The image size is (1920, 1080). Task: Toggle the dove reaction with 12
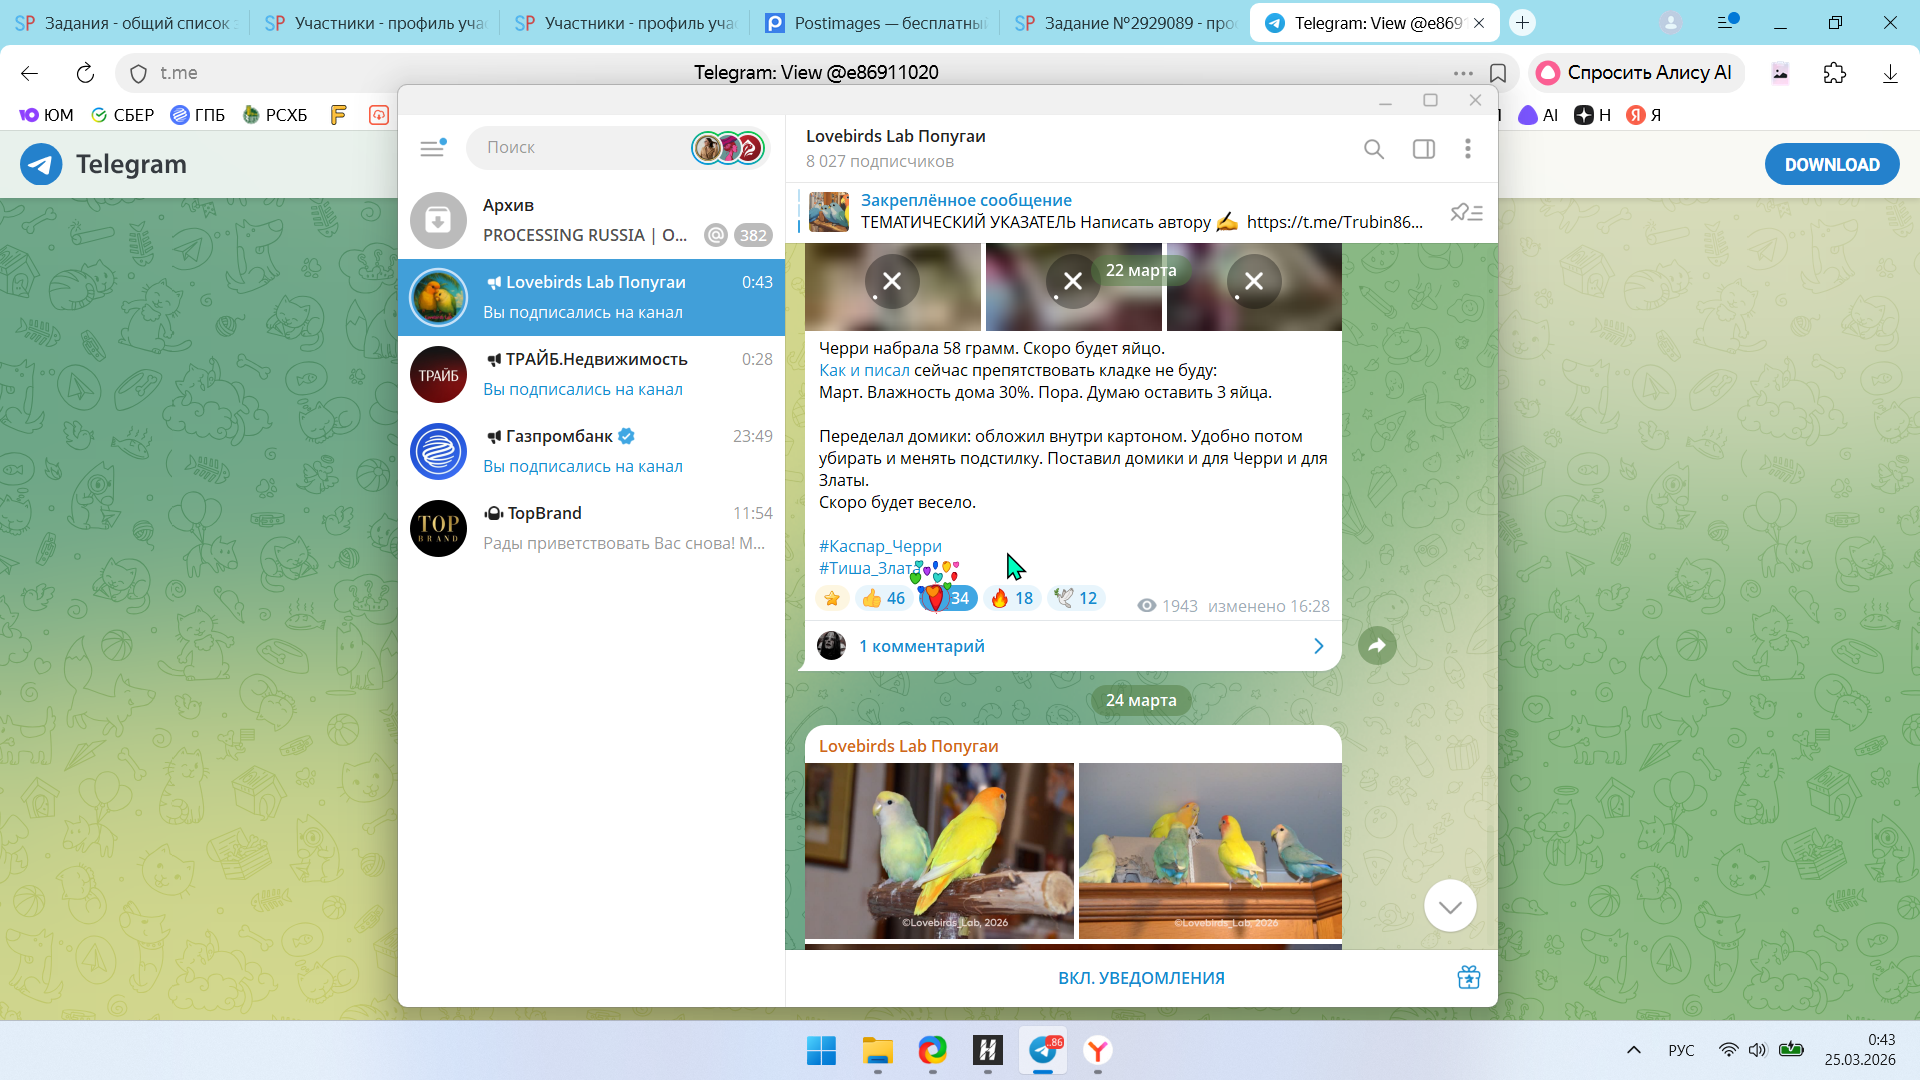tap(1076, 598)
